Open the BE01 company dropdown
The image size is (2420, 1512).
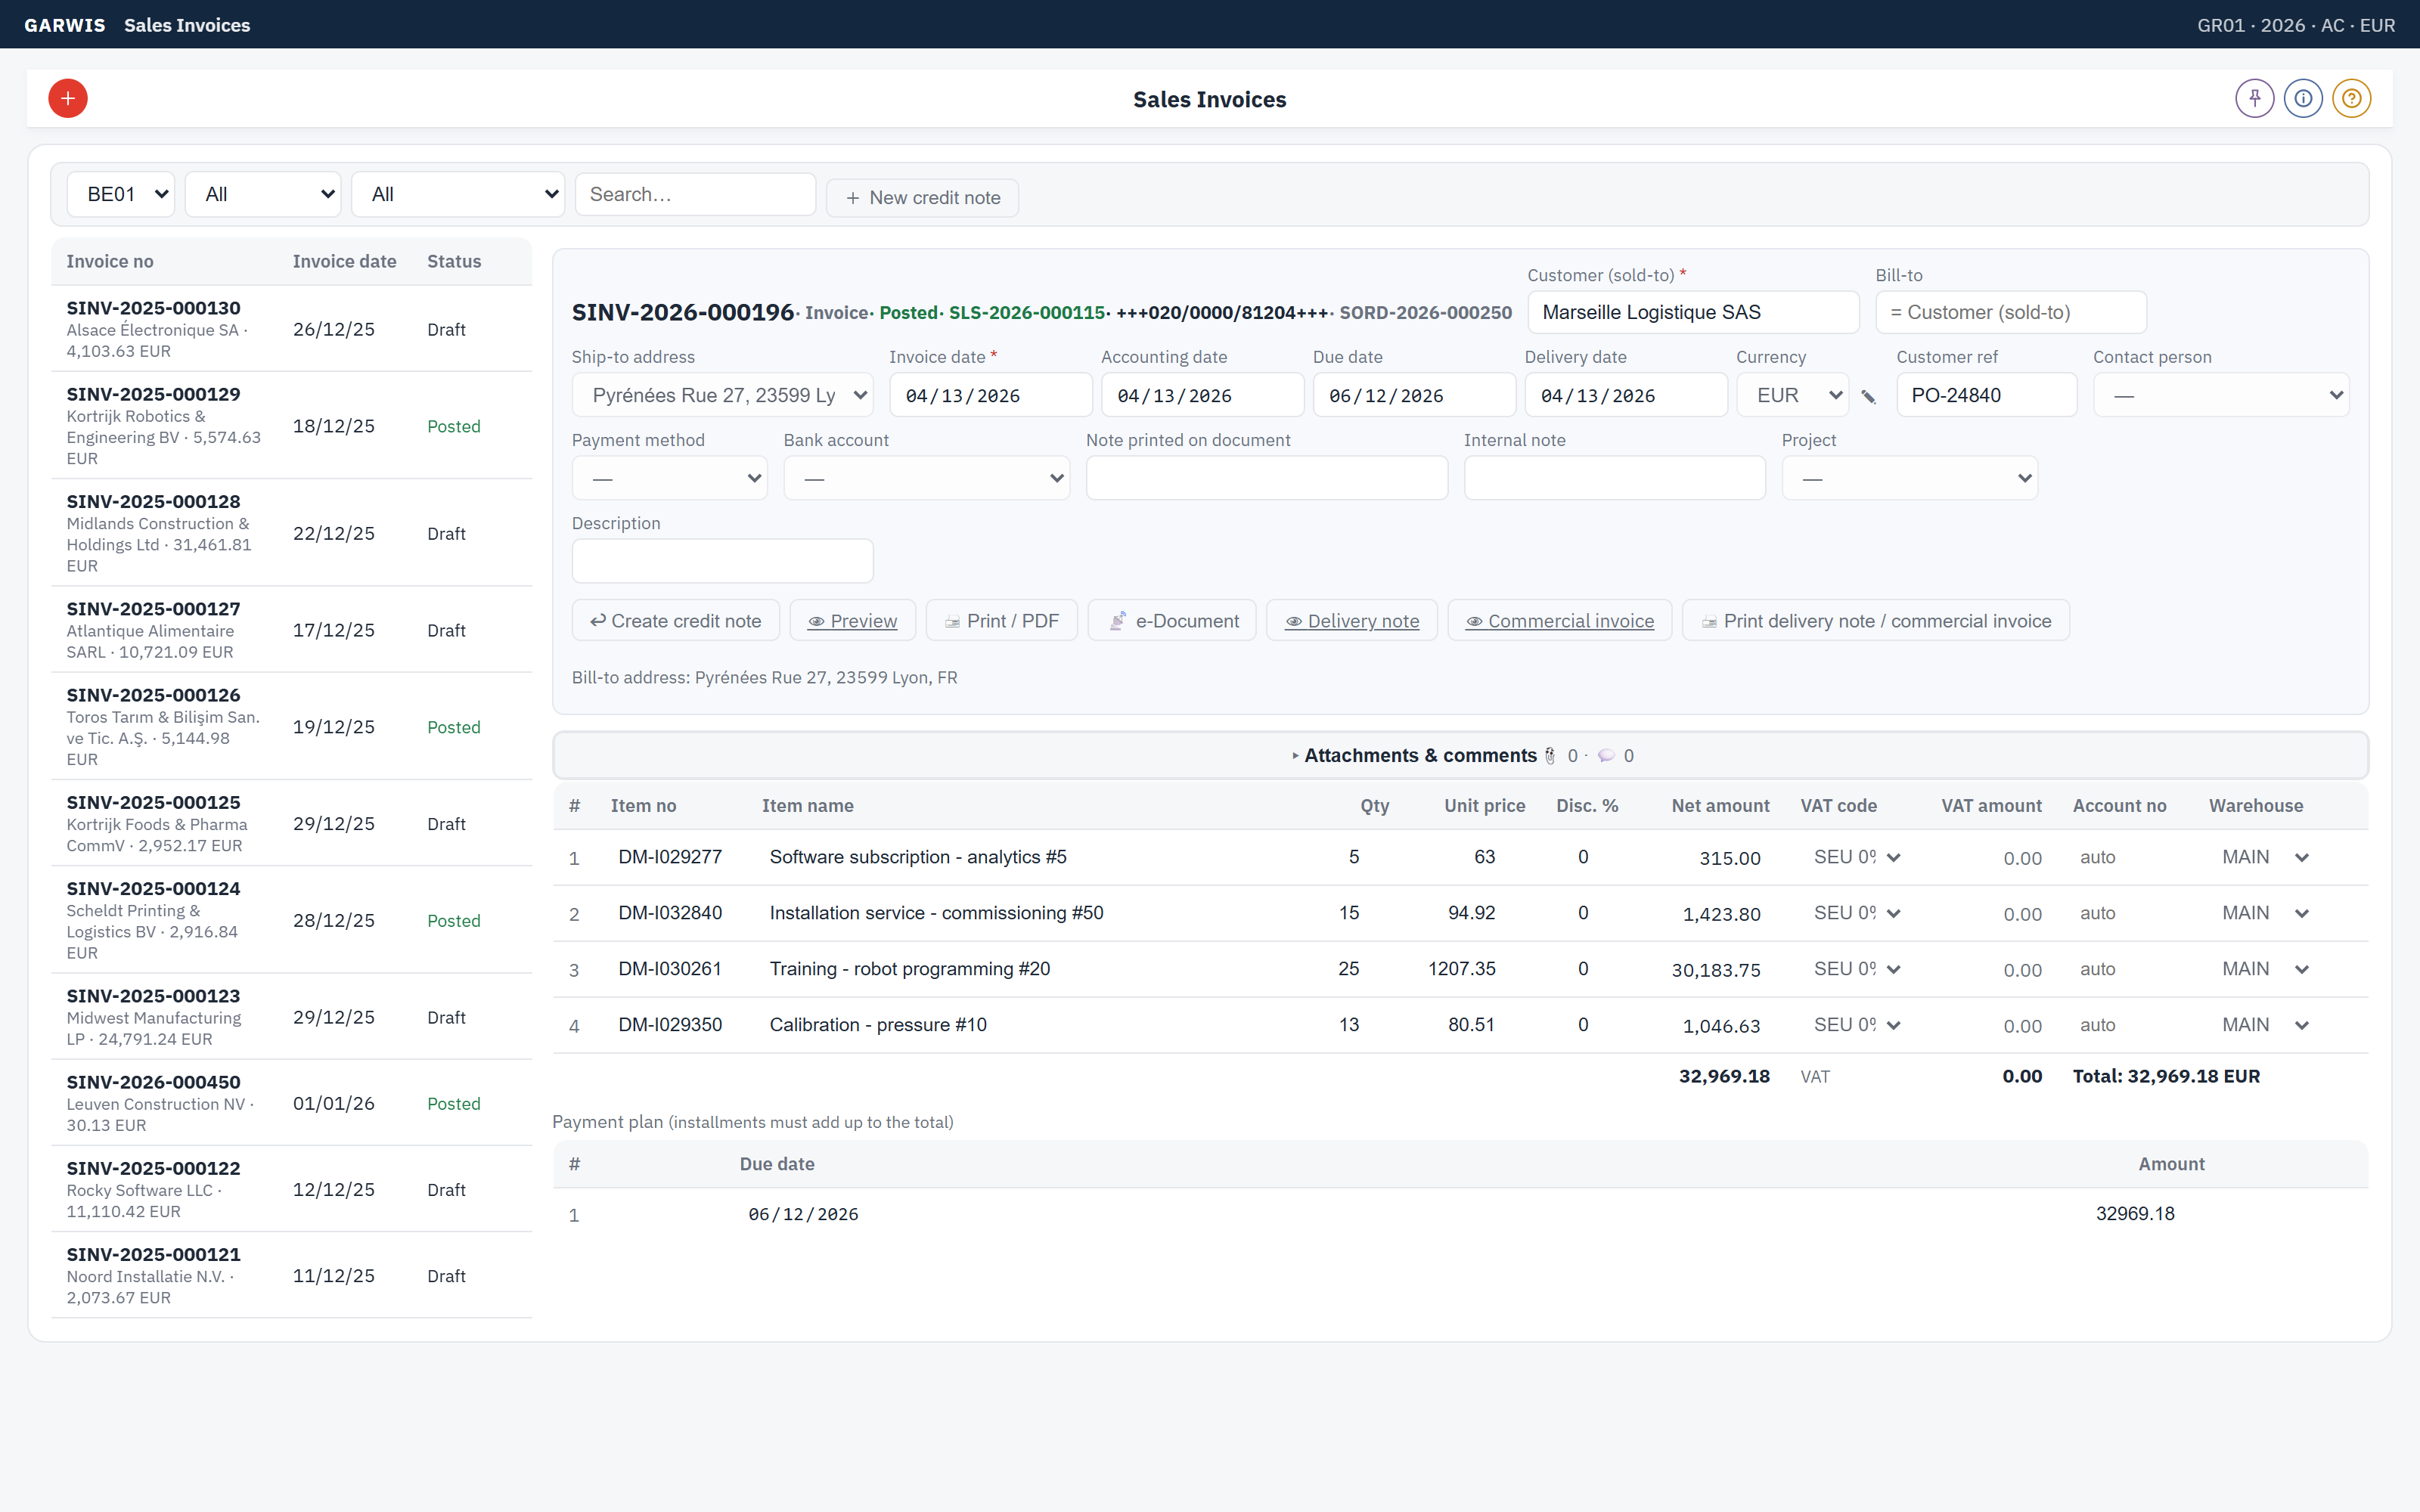click(121, 194)
